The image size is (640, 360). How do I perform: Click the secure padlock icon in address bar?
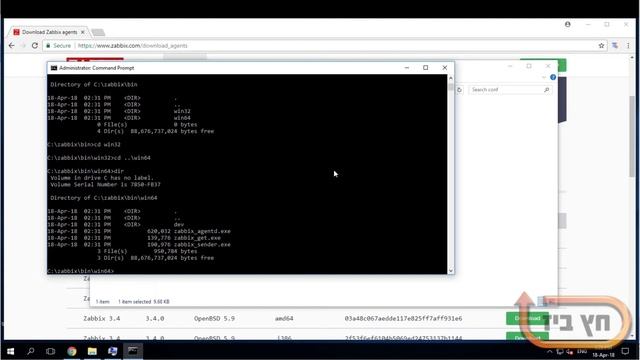coord(48,46)
